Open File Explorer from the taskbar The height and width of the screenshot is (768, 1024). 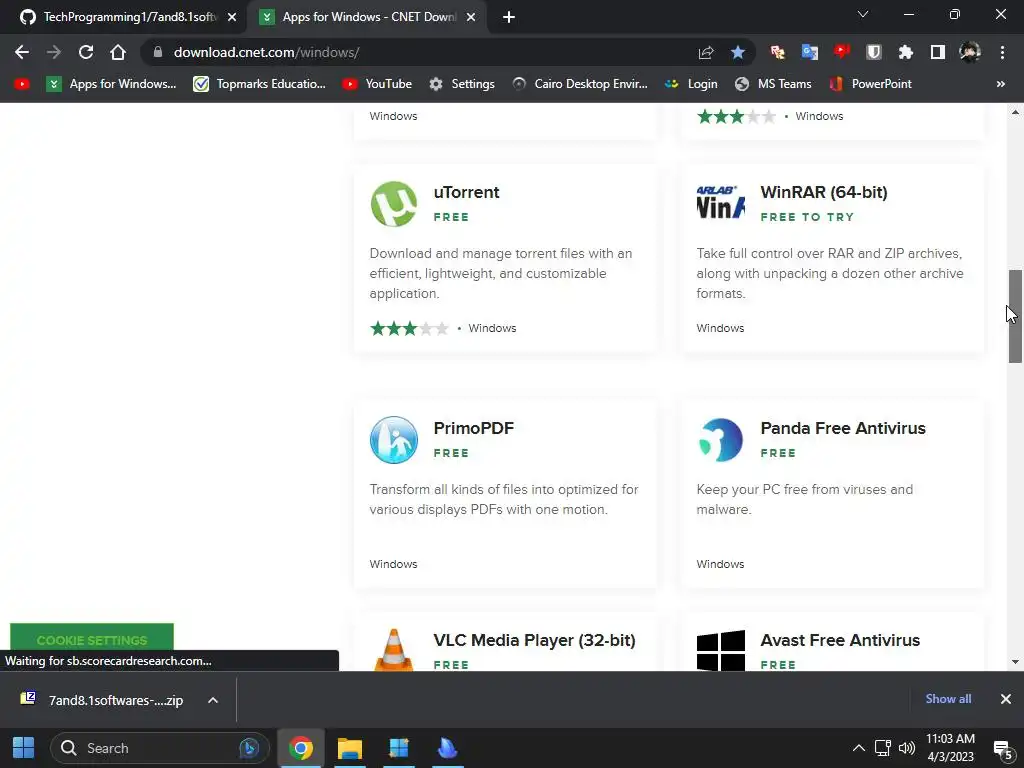(x=350, y=748)
